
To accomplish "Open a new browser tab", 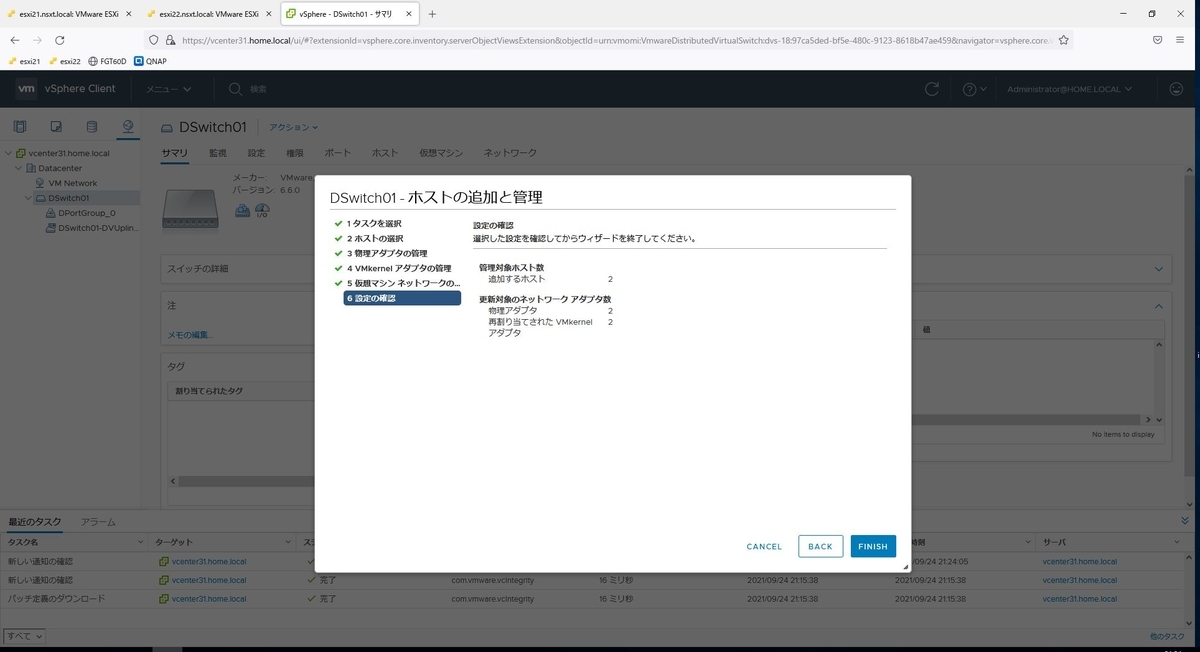I will (x=432, y=14).
